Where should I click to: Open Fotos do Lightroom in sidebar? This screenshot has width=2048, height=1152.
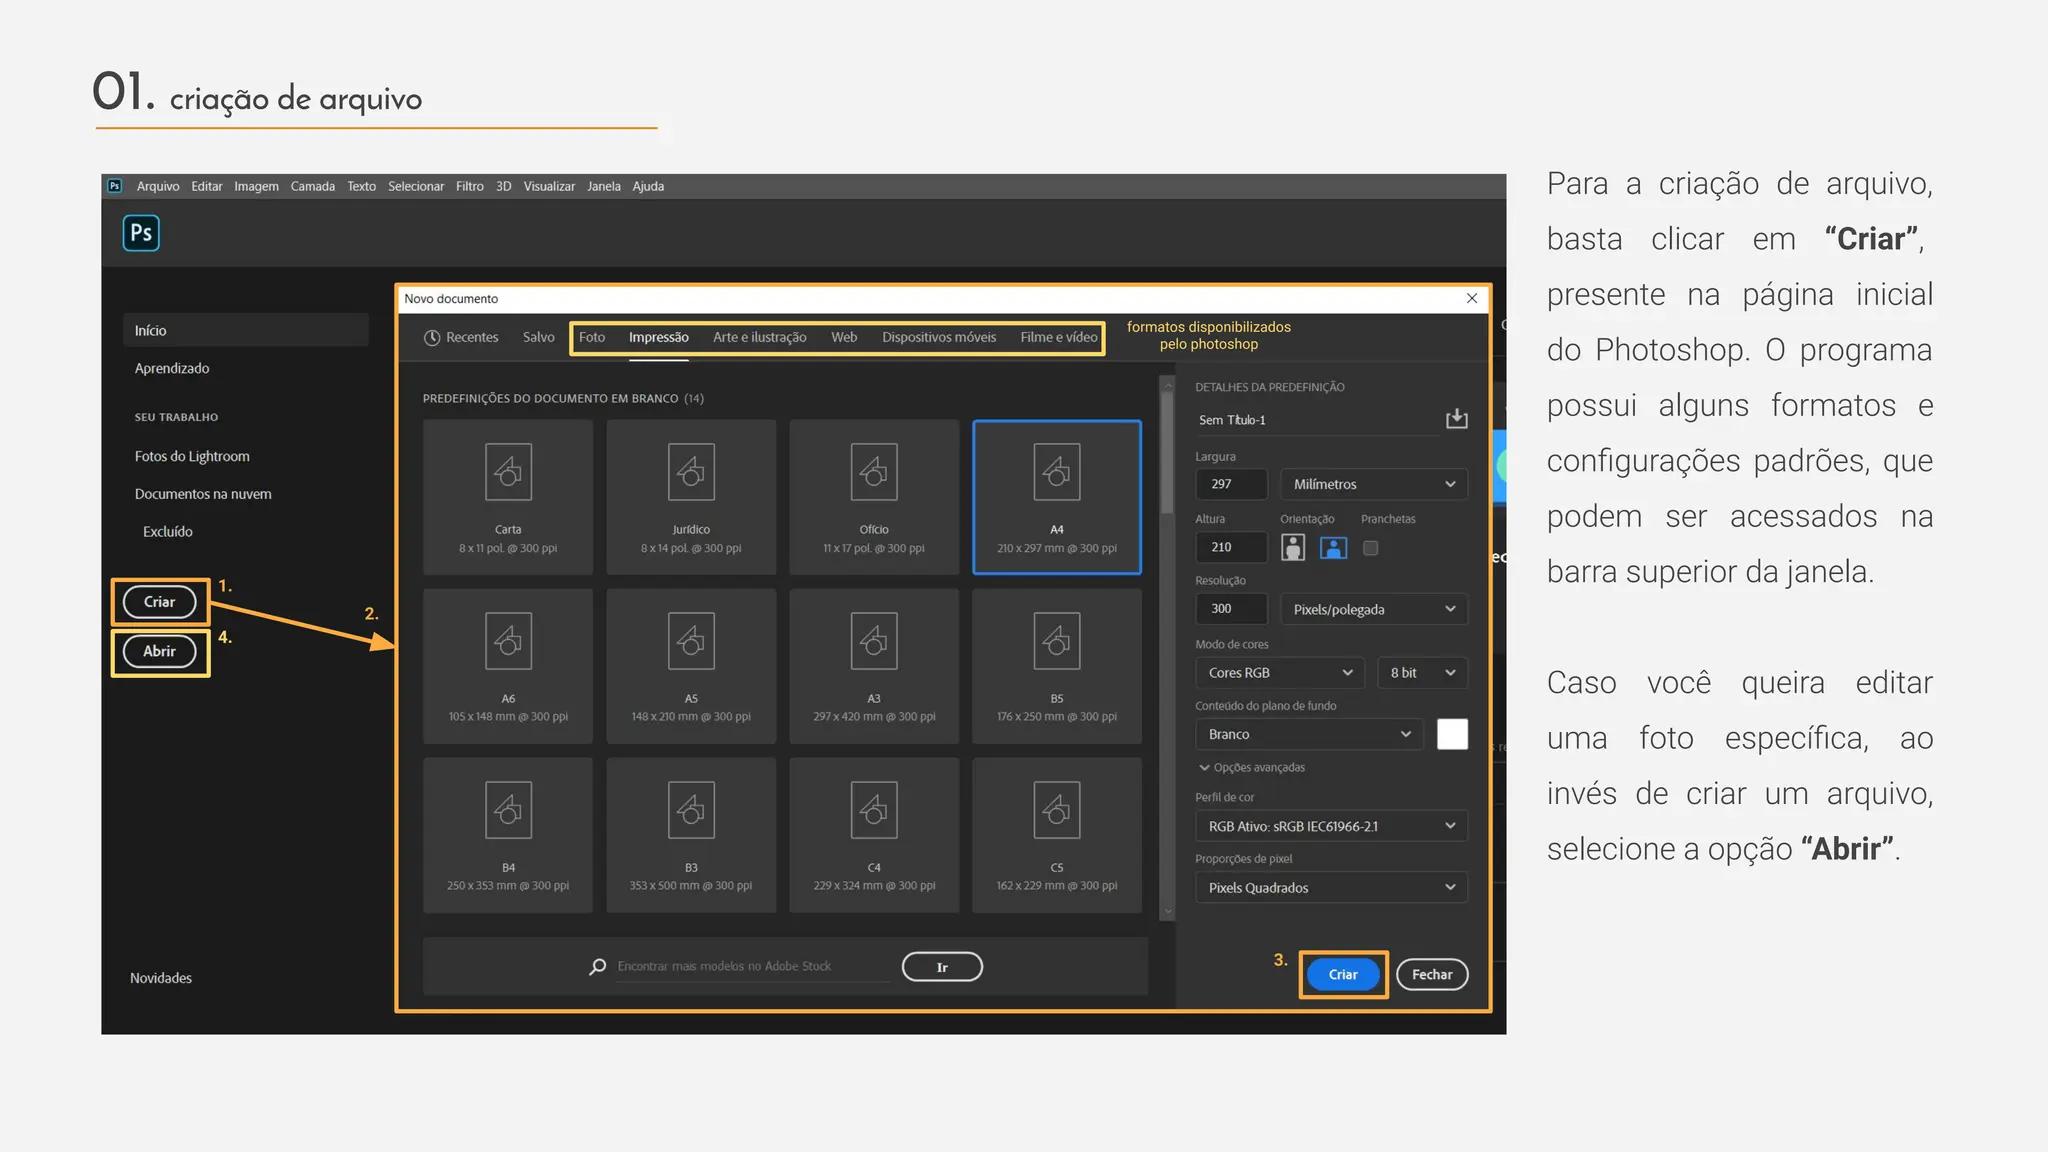pos(192,456)
